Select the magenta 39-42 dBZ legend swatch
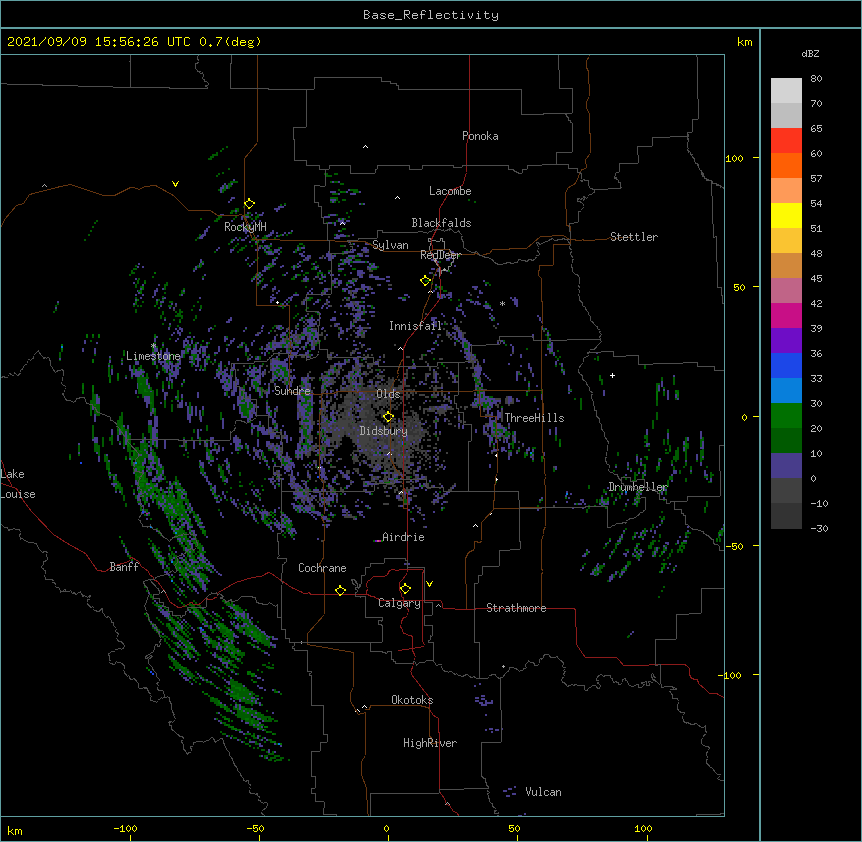862x842 pixels. click(786, 315)
